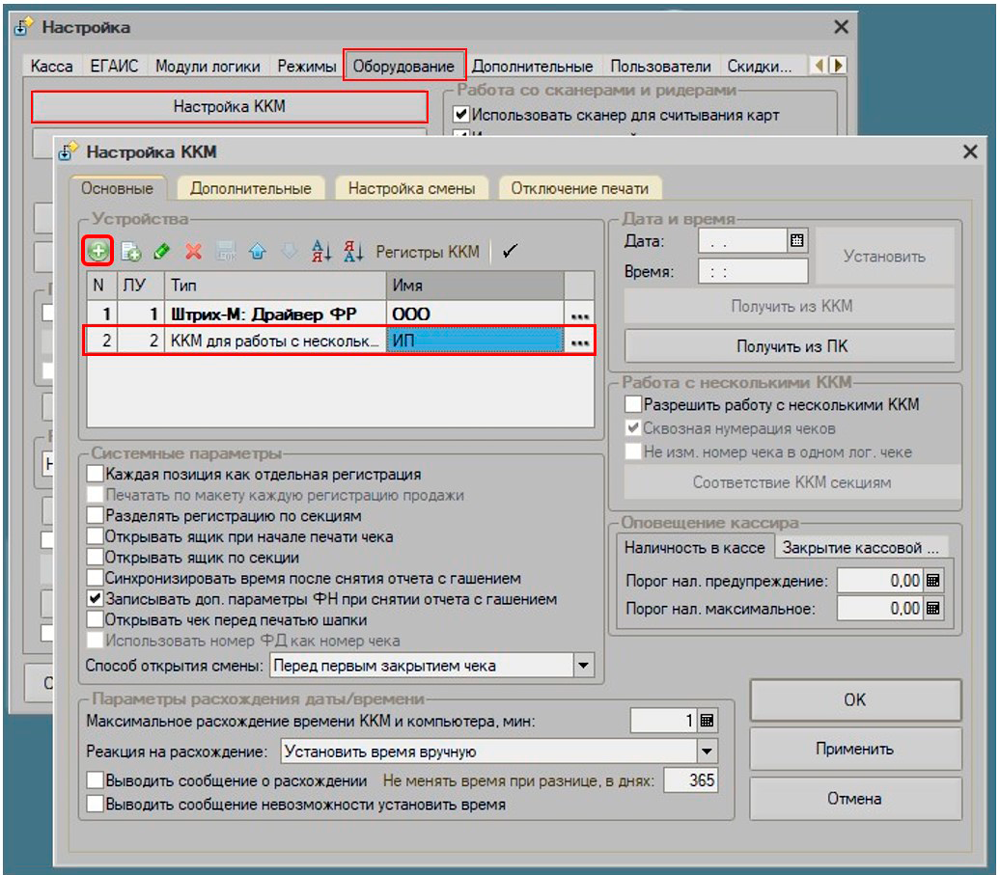Open the calendar picker beside Дата field

797,241
